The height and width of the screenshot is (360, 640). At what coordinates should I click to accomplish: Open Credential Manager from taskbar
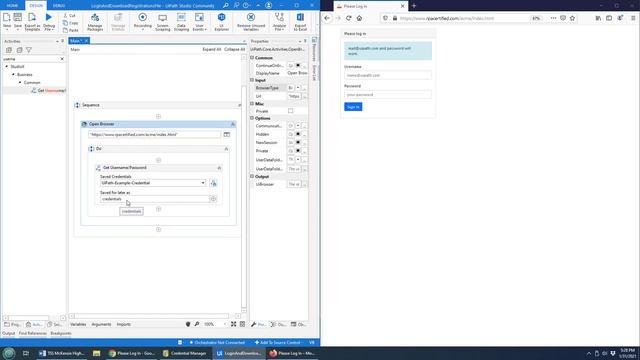184,353
